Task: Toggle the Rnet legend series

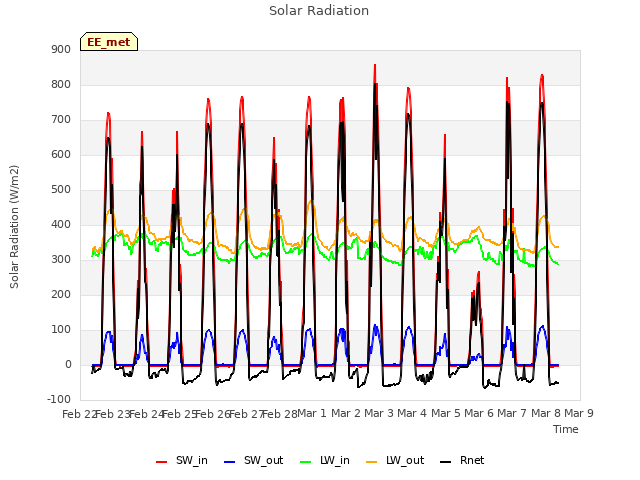Action: point(462,460)
